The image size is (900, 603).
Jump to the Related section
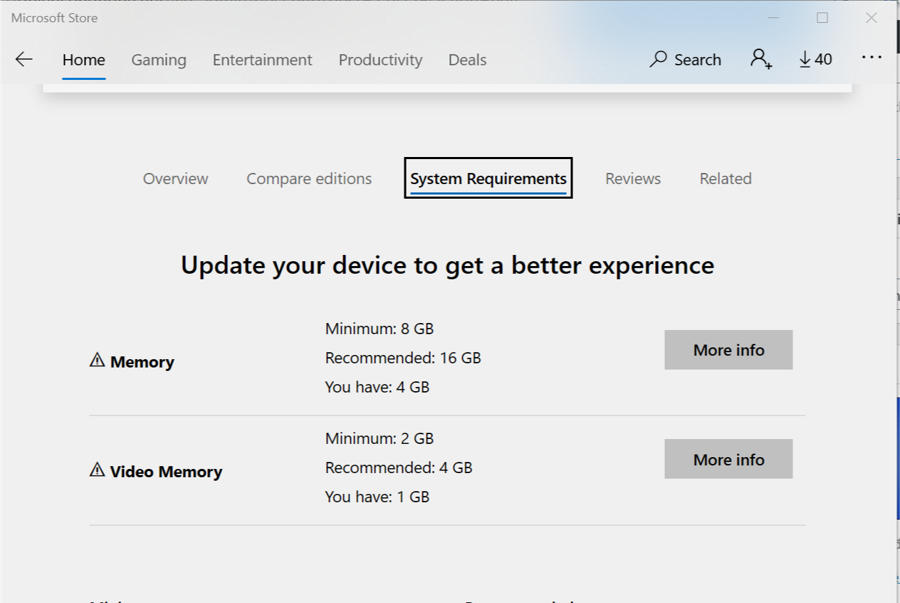pyautogui.click(x=725, y=179)
